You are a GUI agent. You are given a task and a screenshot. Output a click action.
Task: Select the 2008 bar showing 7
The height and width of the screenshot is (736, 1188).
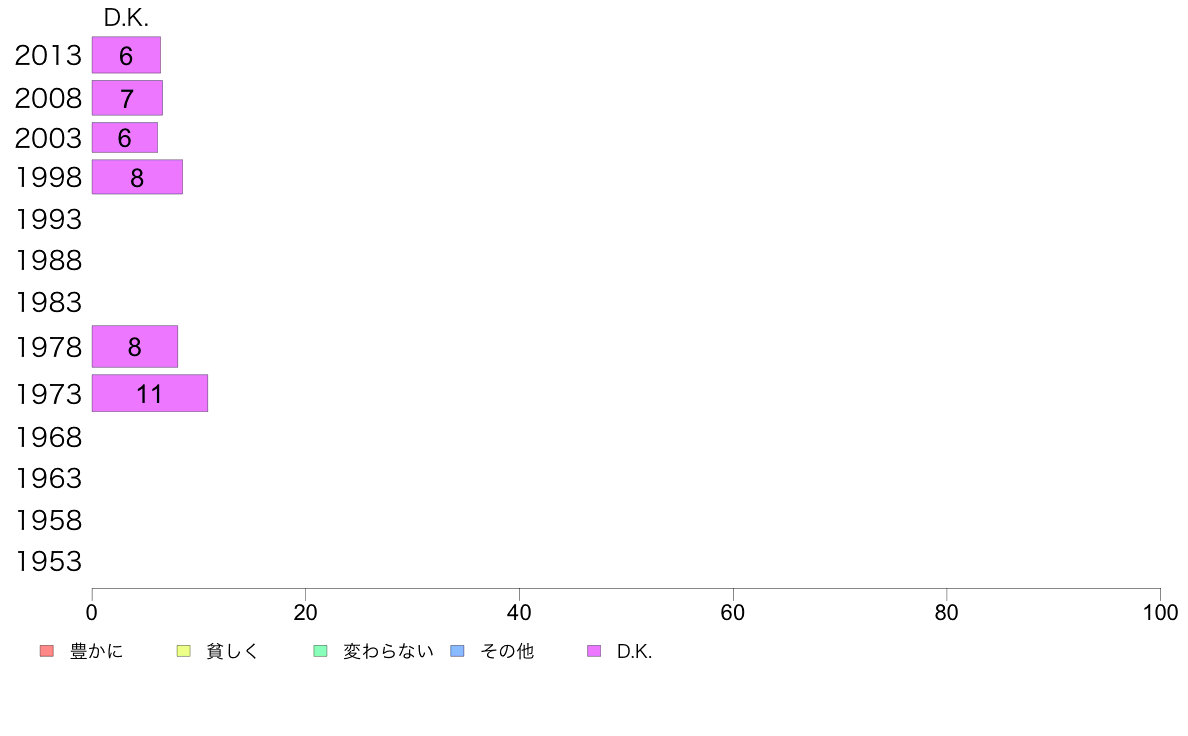click(x=127, y=98)
